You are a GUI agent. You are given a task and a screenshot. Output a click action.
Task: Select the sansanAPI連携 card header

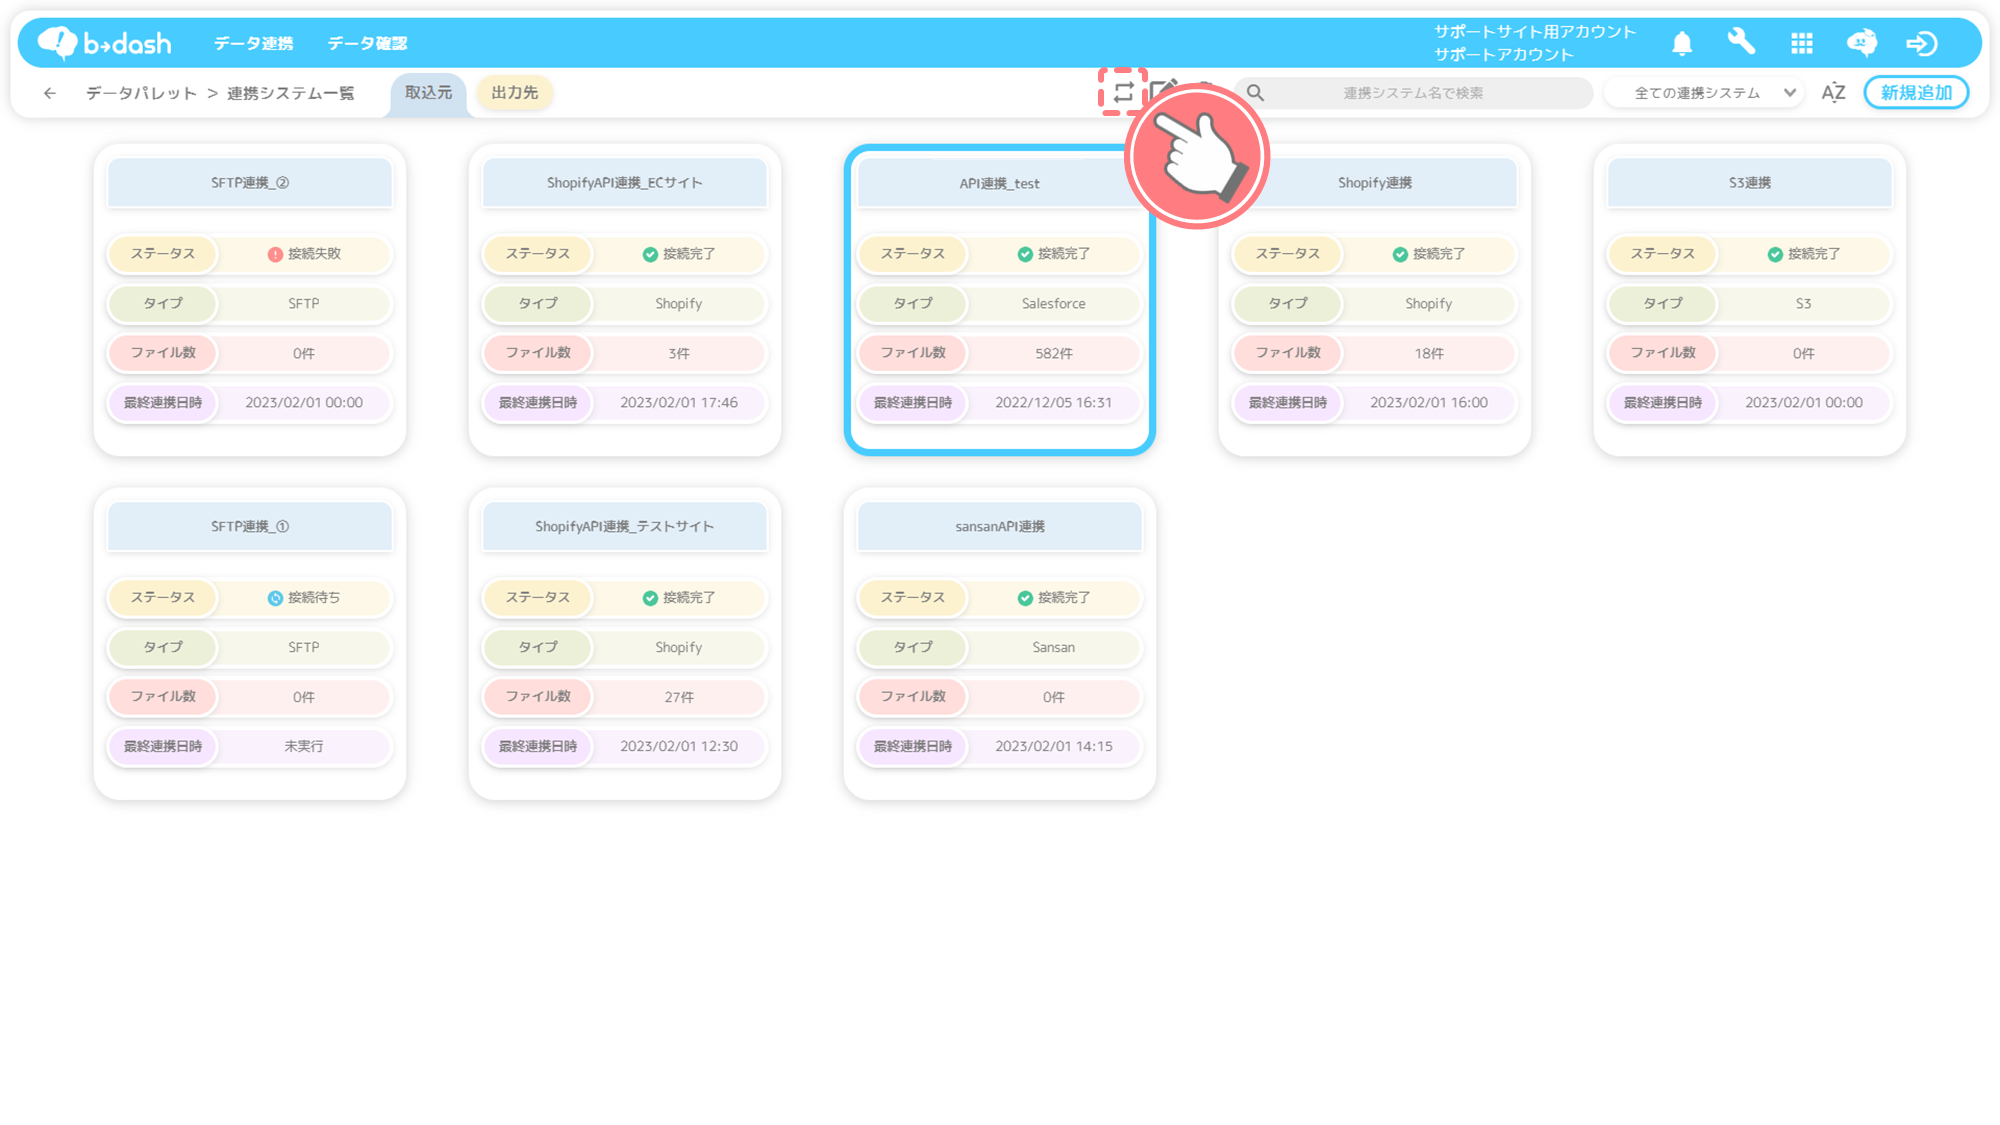pos(1000,527)
